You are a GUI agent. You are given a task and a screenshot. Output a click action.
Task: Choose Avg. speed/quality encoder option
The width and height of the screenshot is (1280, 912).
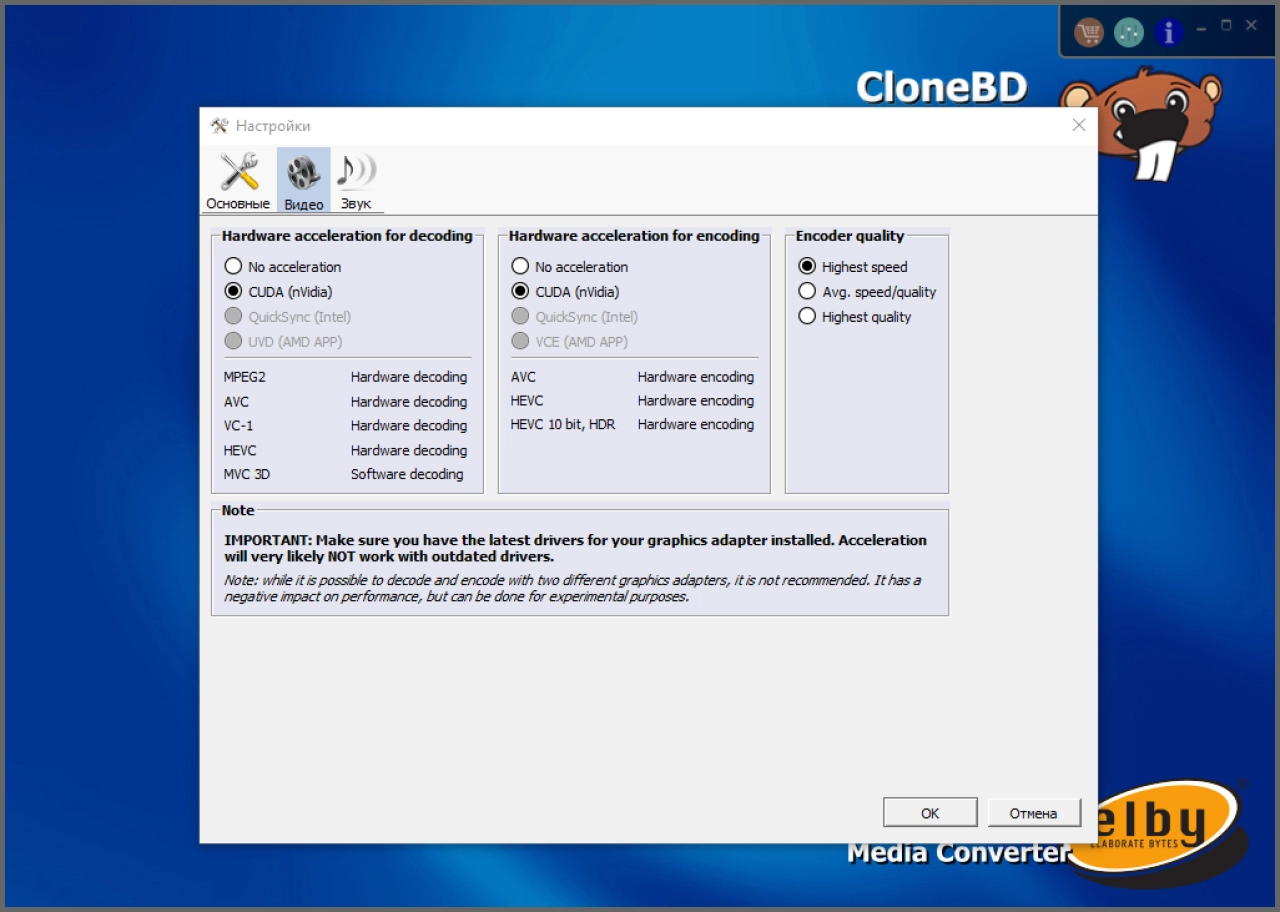[868, 292]
